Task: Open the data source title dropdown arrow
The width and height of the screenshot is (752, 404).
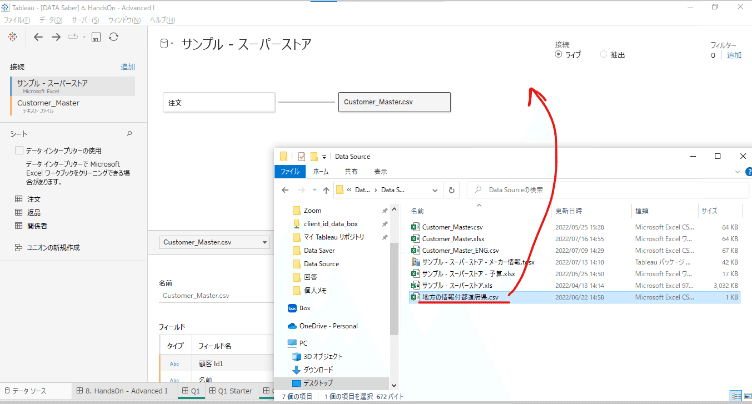Action: [x=171, y=45]
